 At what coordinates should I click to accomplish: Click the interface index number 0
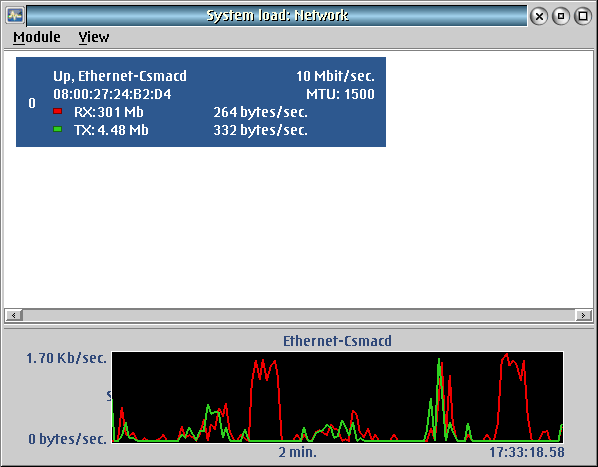coord(32,103)
